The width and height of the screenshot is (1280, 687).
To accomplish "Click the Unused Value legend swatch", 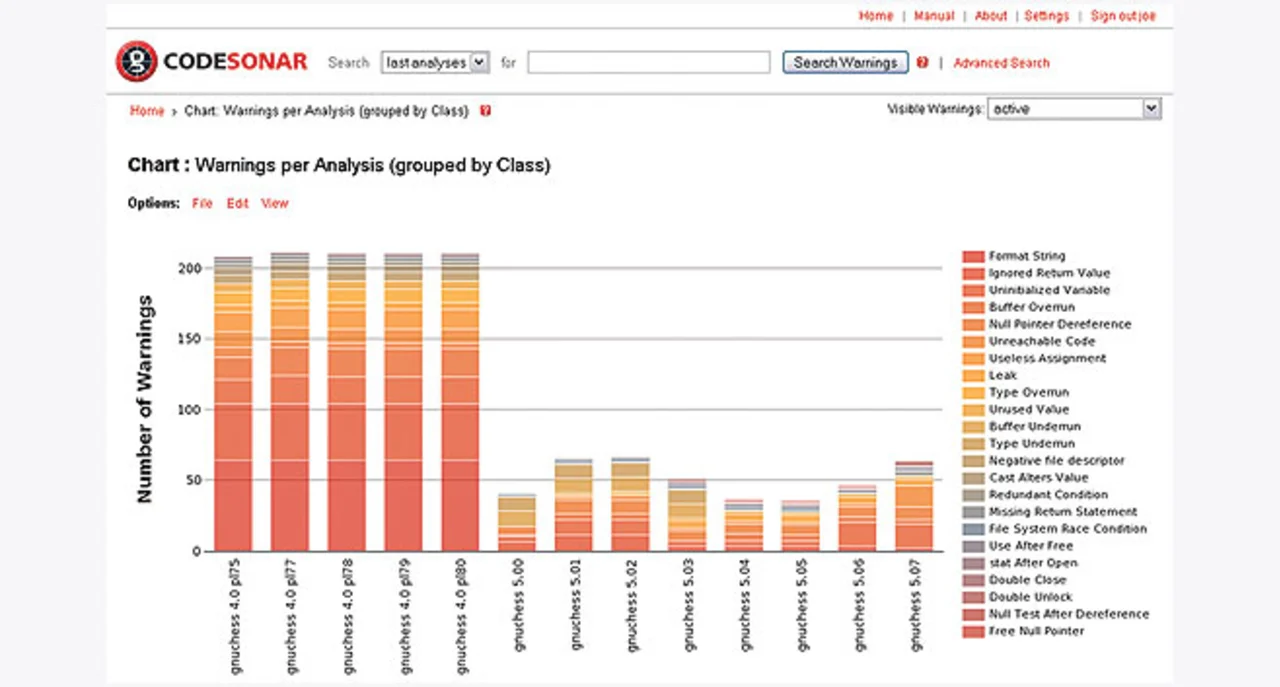I will point(973,409).
